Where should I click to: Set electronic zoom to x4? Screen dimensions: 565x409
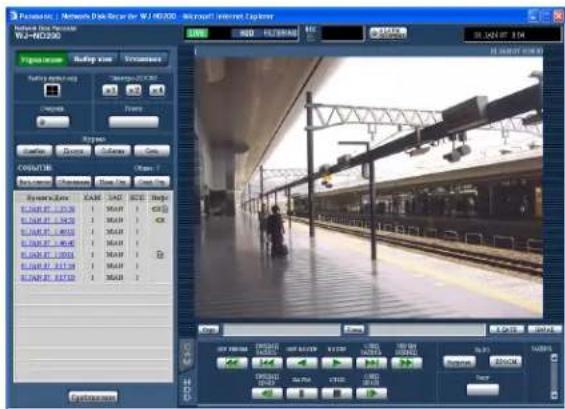pos(157,90)
